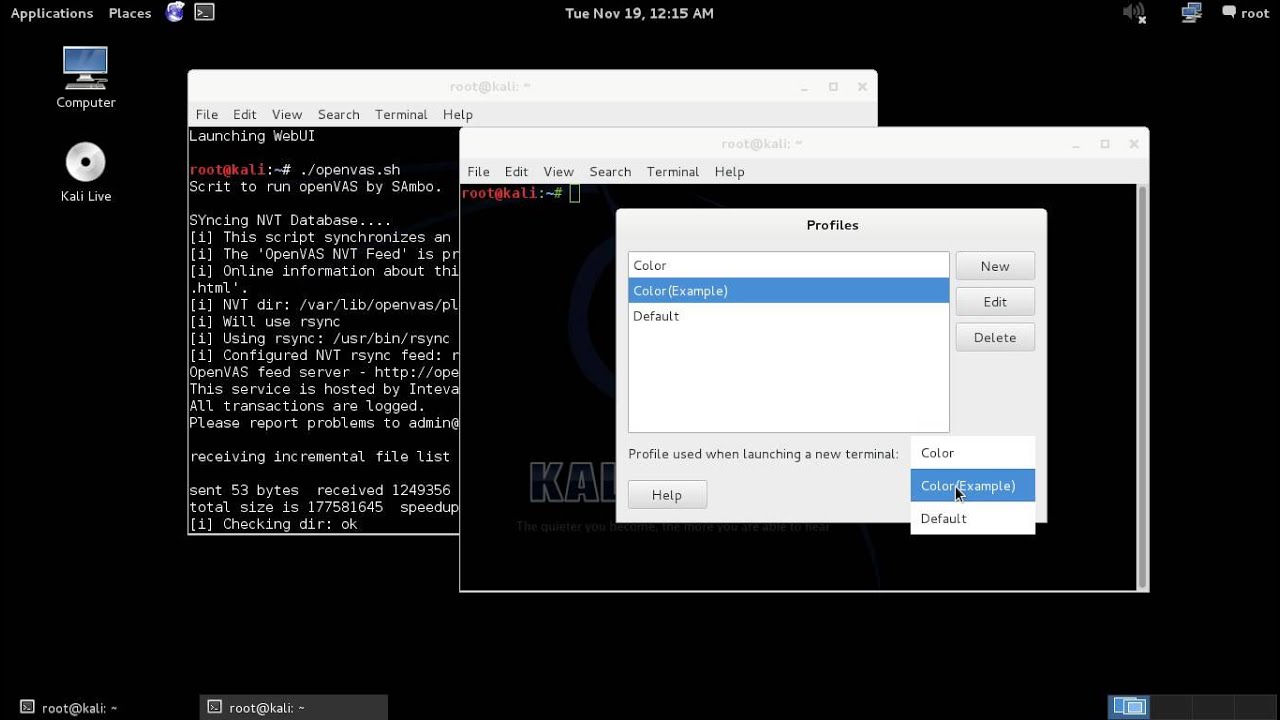The height and width of the screenshot is (720, 1280).
Task: Open Search menu in front terminal window
Action: point(610,171)
